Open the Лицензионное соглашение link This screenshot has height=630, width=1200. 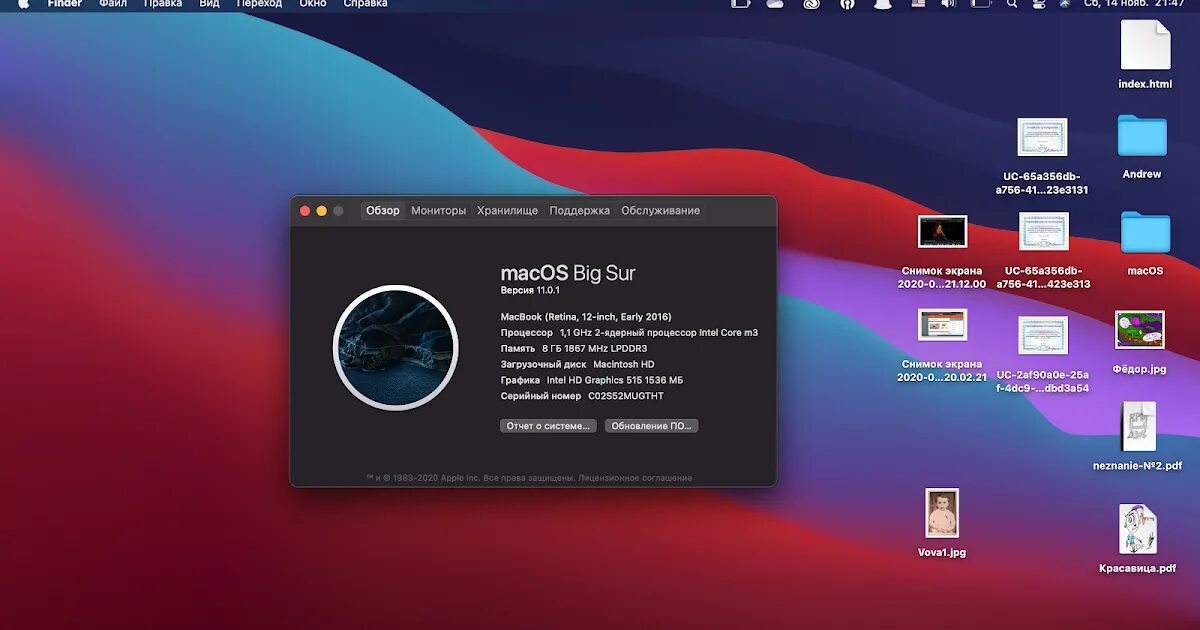634,477
